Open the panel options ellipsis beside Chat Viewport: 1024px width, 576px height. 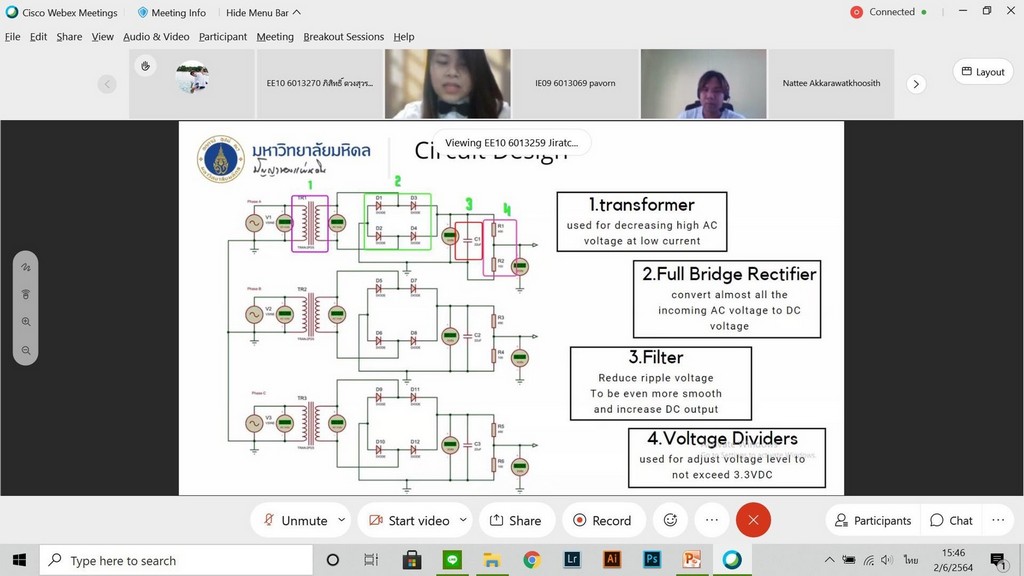[x=997, y=520]
